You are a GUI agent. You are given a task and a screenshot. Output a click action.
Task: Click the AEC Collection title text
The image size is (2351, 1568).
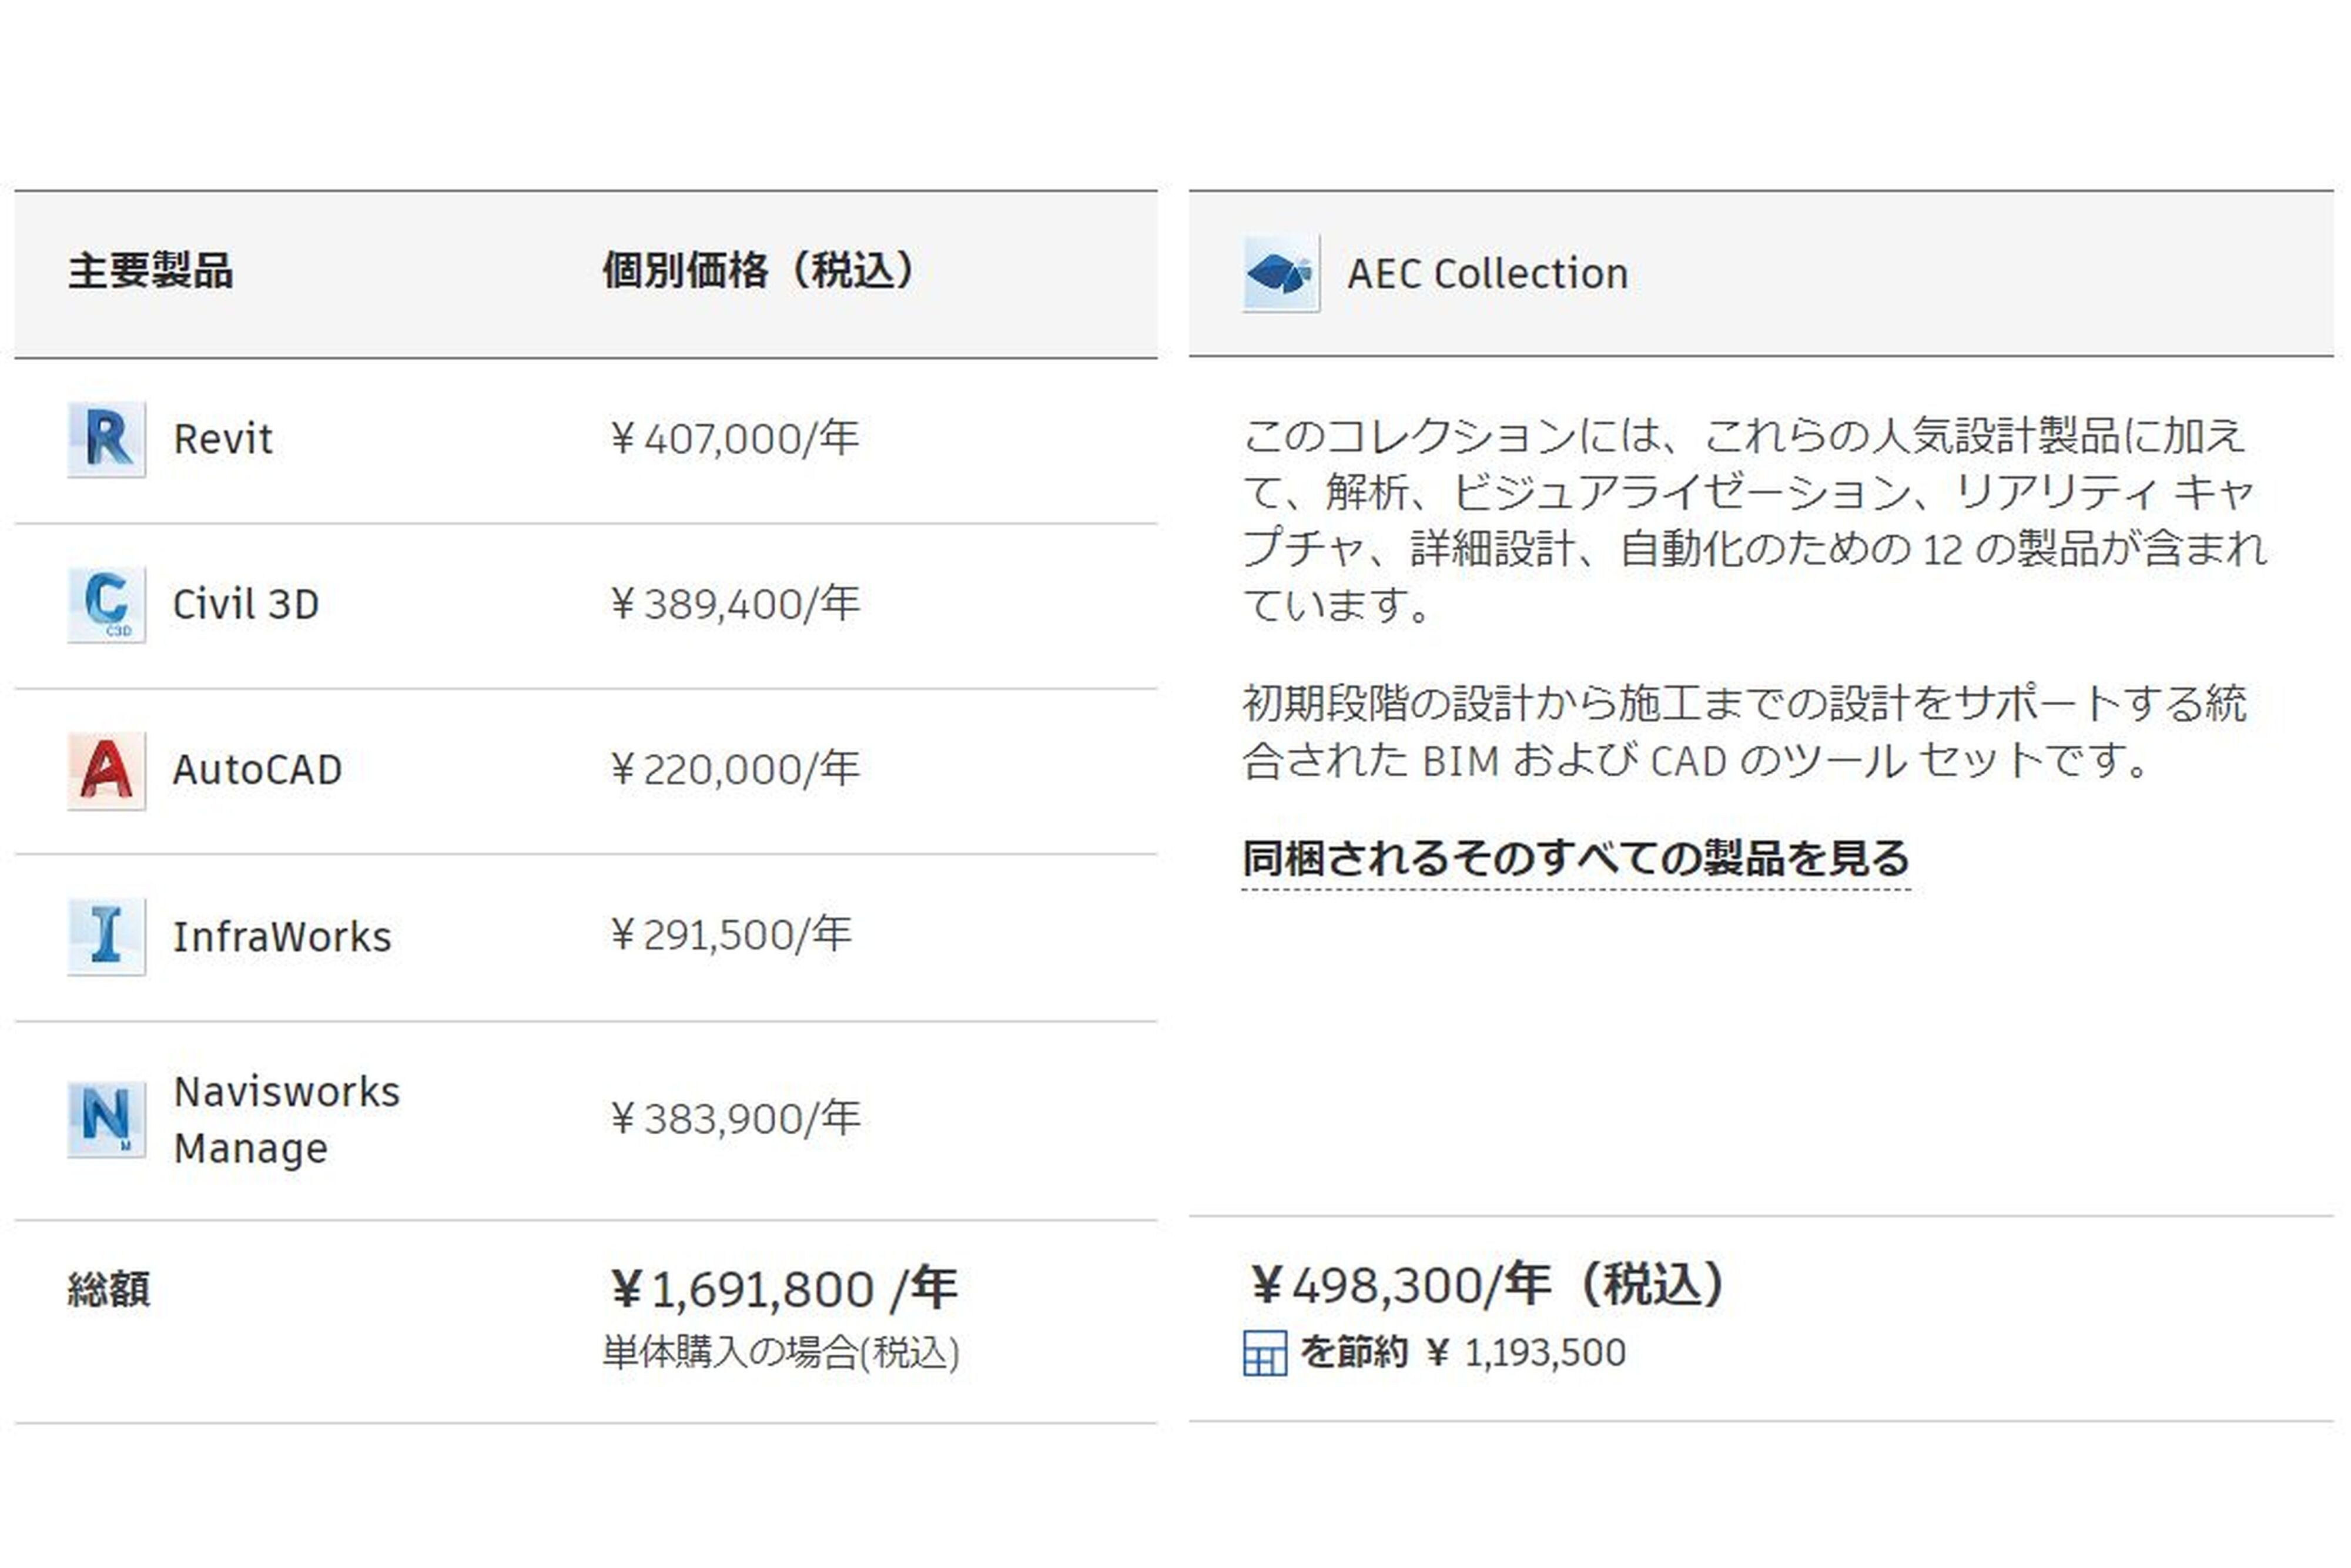point(1487,274)
